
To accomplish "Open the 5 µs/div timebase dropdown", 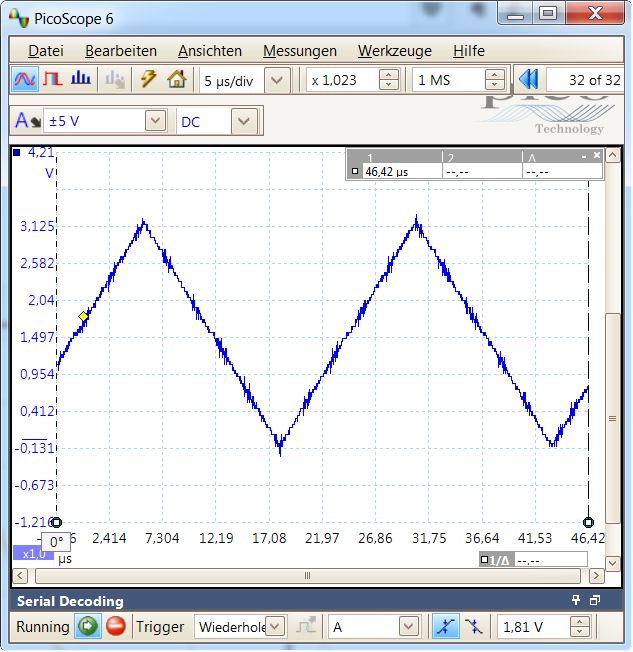I will pos(277,80).
